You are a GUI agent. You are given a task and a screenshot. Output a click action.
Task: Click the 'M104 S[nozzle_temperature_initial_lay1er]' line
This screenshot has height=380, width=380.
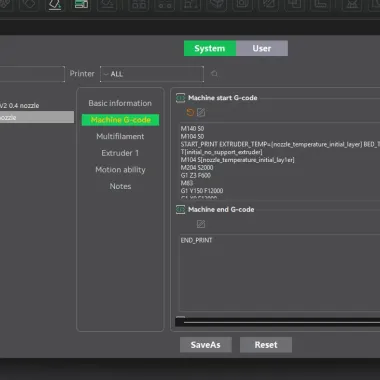tap(237, 160)
